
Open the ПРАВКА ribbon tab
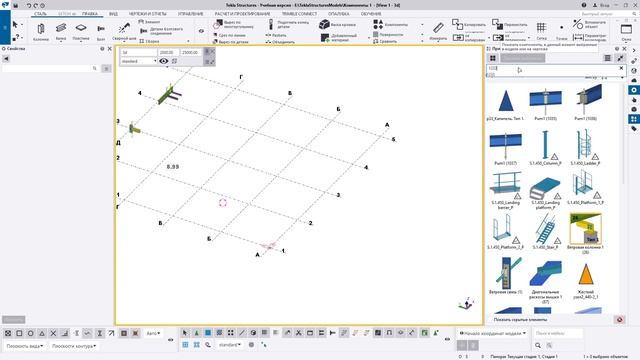click(x=90, y=14)
